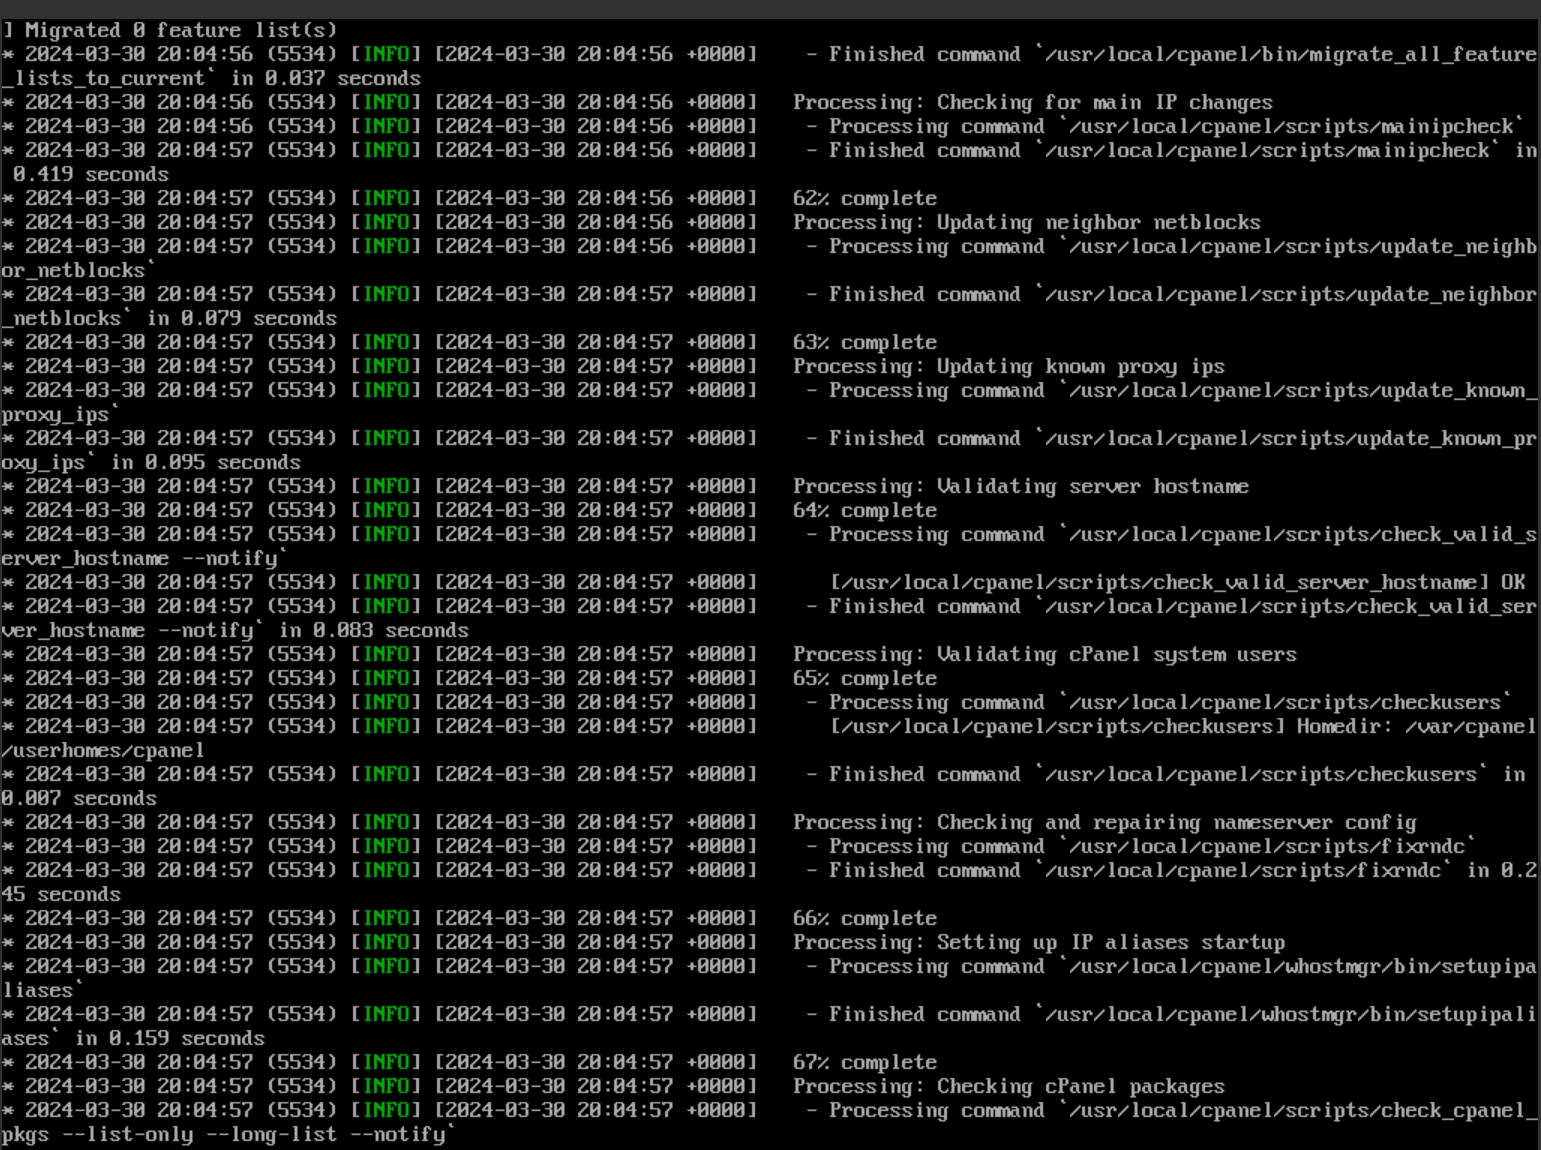Click the 'in 0.159 seconds' timing text
The width and height of the screenshot is (1541, 1150).
click(x=169, y=1038)
